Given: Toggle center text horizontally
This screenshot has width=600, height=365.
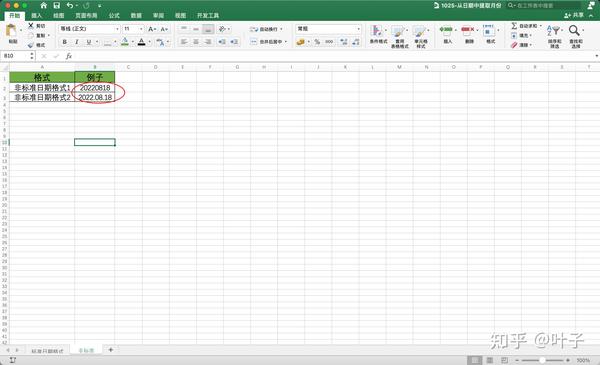Looking at the screenshot, I should point(196,41).
